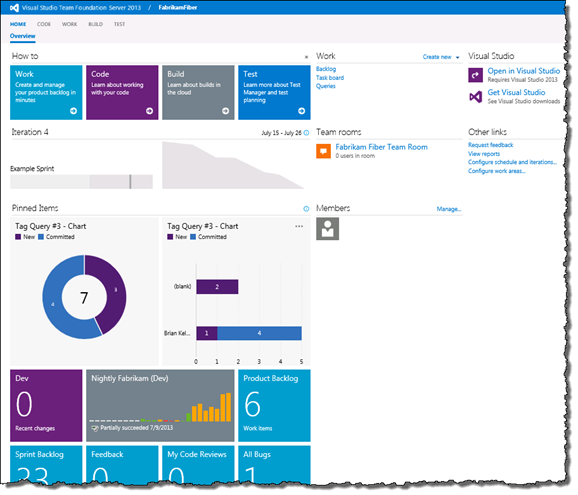Viewport: 578px width, 495px height.
Task: Open the Fabrikam Fiber Team Room link
Action: pyautogui.click(x=382, y=147)
